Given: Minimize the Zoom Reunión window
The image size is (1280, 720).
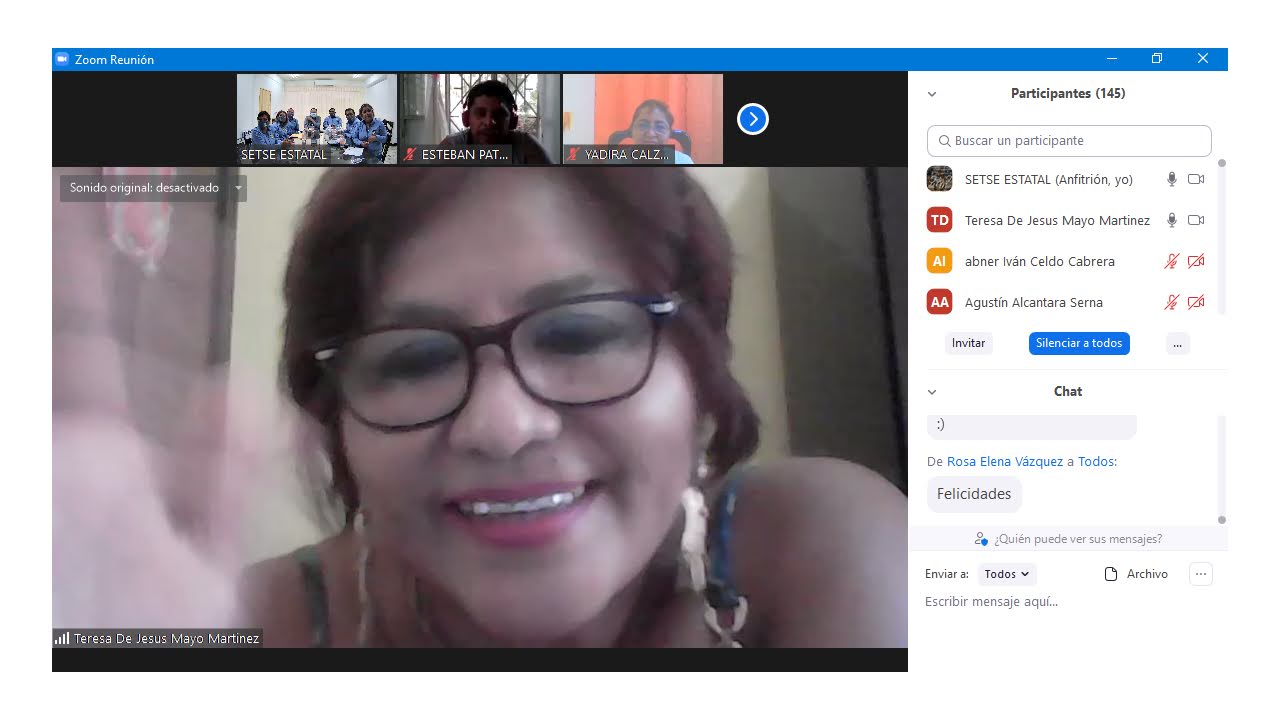Looking at the screenshot, I should (x=1111, y=59).
